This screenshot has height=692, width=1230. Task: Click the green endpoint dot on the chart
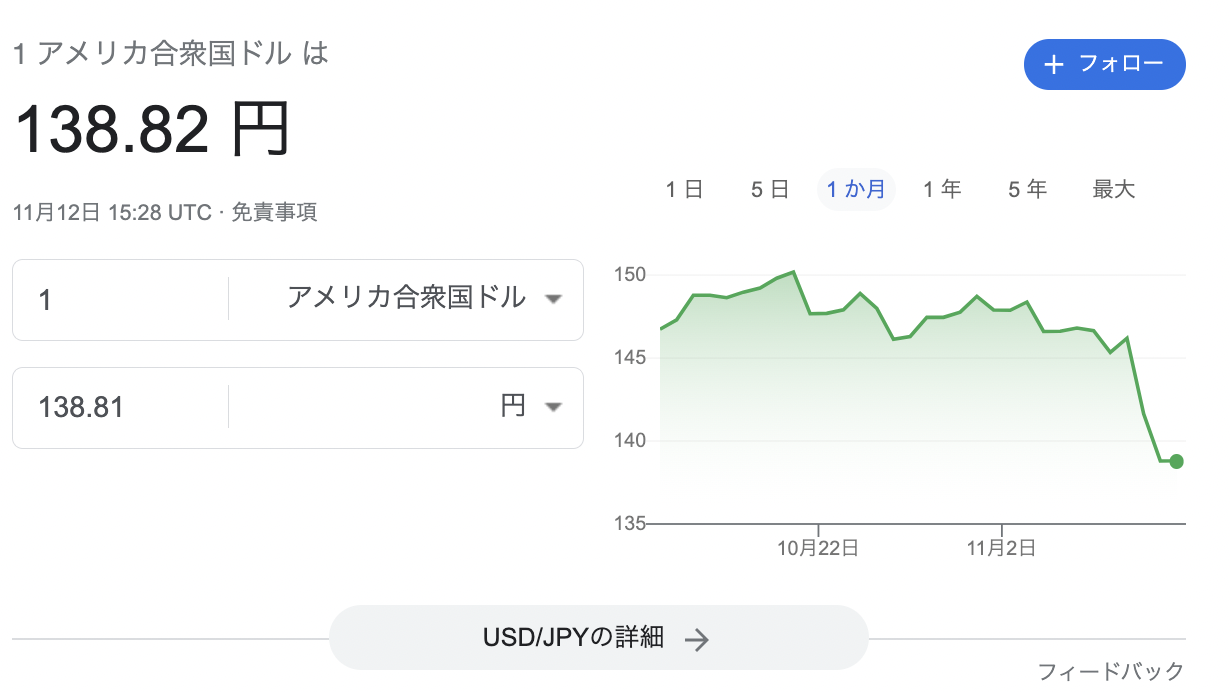click(x=1176, y=461)
